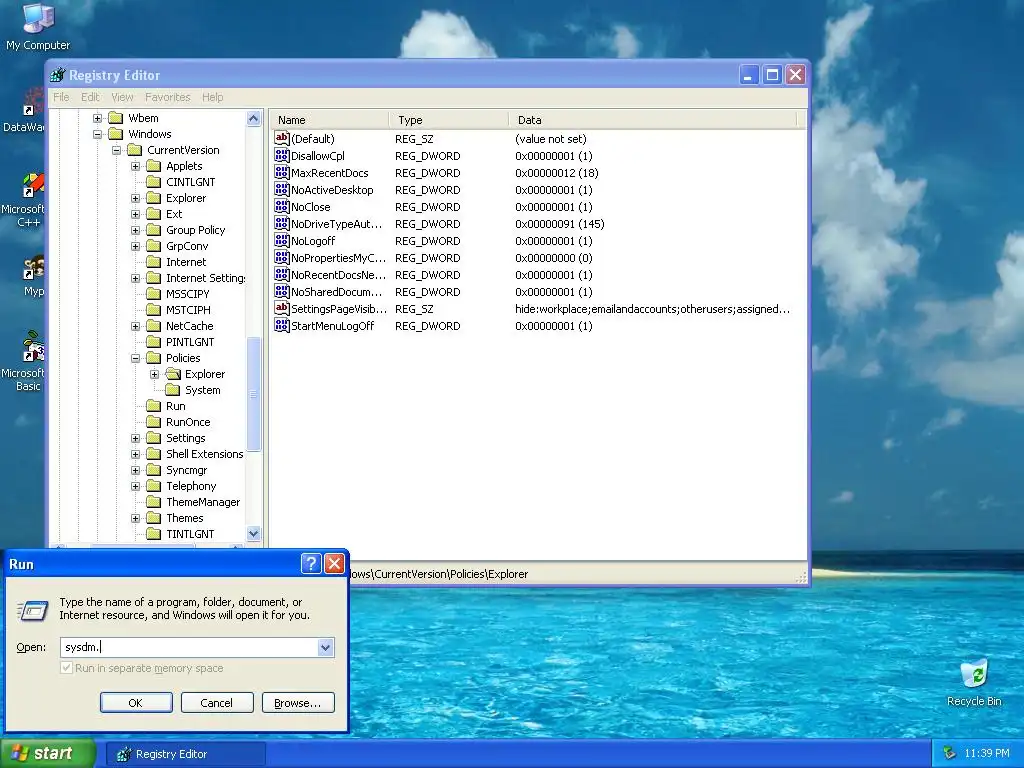This screenshot has height=768, width=1024.
Task: Click the Themes folder icon
Action: [153, 518]
